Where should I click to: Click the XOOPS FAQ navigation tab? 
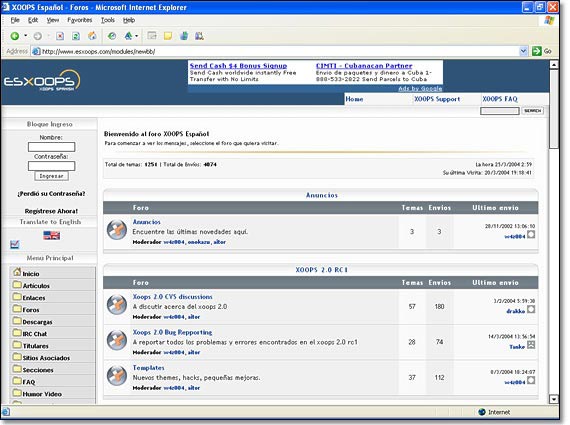(500, 99)
